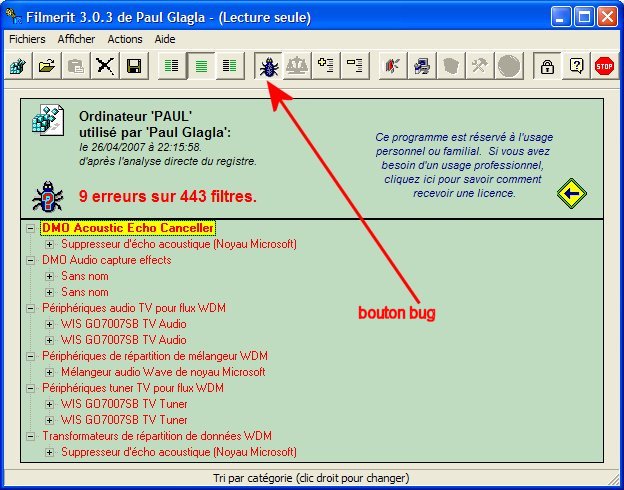The image size is (624, 490).
Task: Click the grayed-out hammer tools icon
Action: [480, 66]
